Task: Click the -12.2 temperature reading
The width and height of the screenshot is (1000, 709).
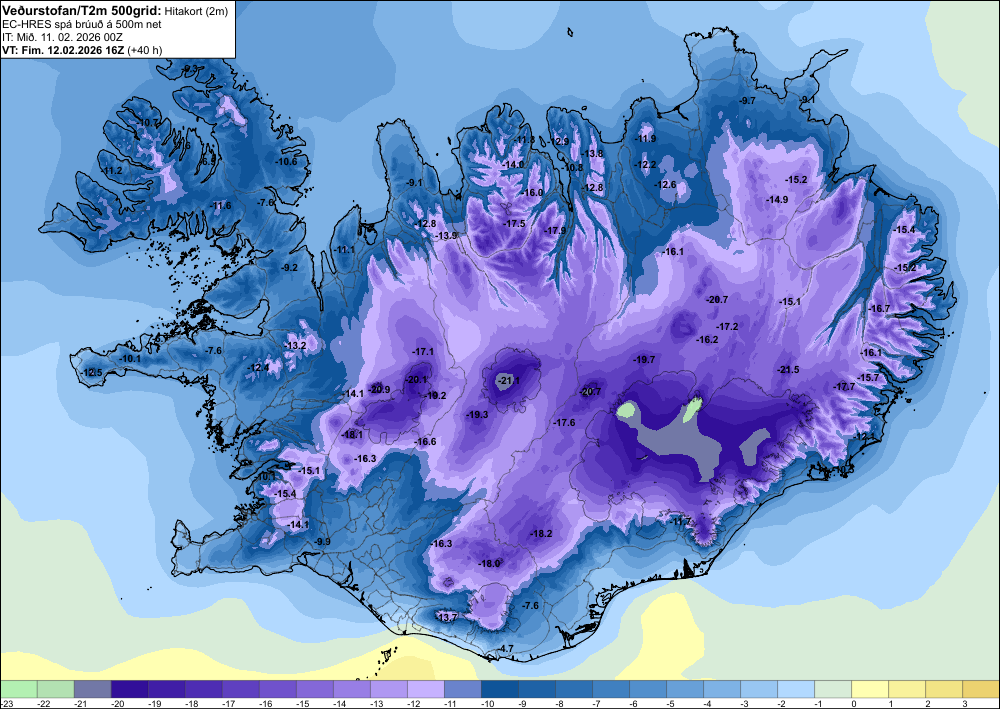Action: 645,164
